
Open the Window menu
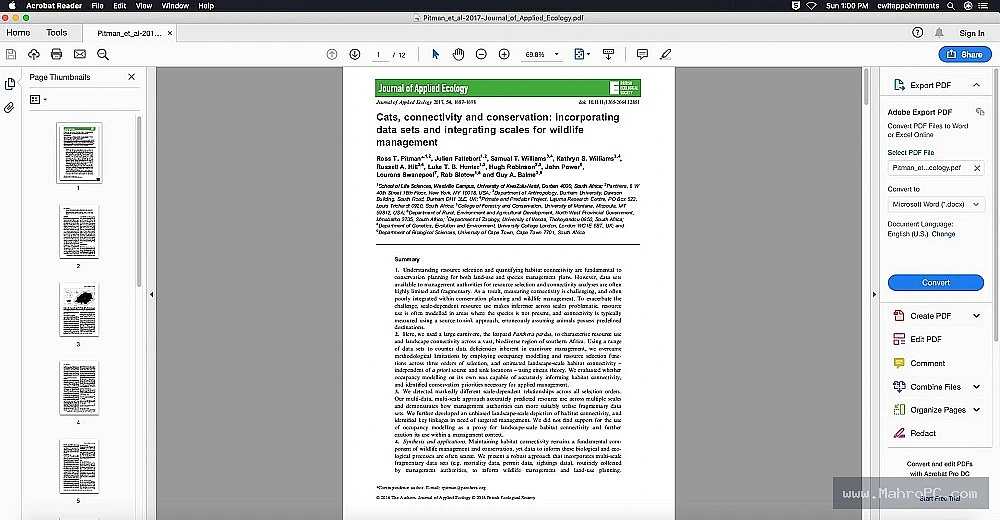[175, 6]
